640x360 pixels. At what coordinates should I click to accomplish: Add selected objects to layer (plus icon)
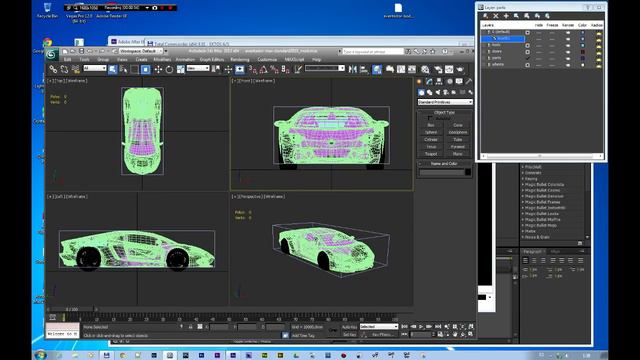tap(506, 16)
